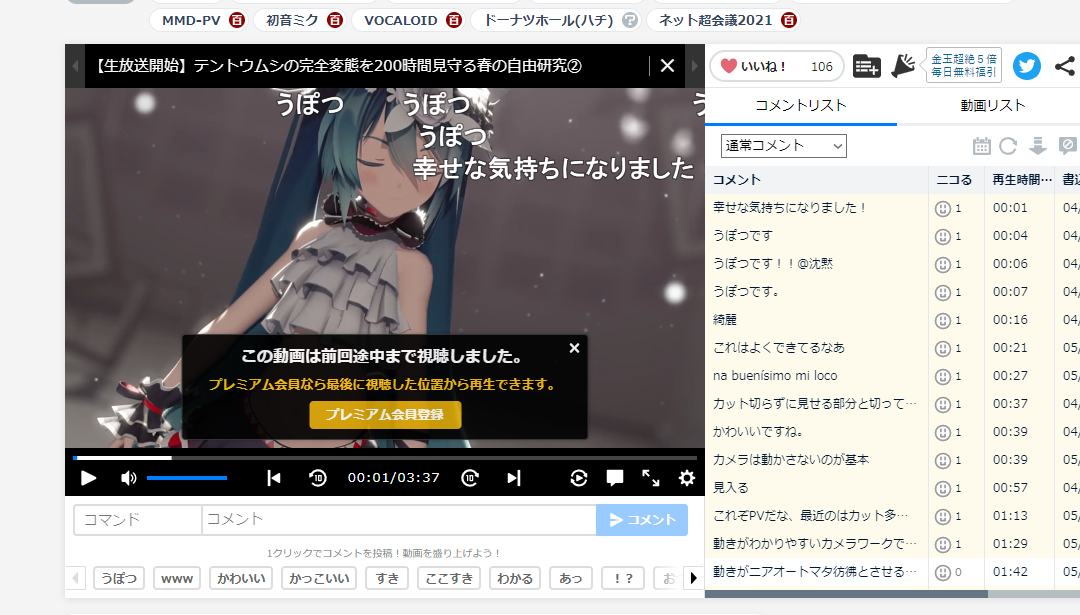1080x615 pixels.
Task: Show more quick comments right arrow
Action: (694, 578)
